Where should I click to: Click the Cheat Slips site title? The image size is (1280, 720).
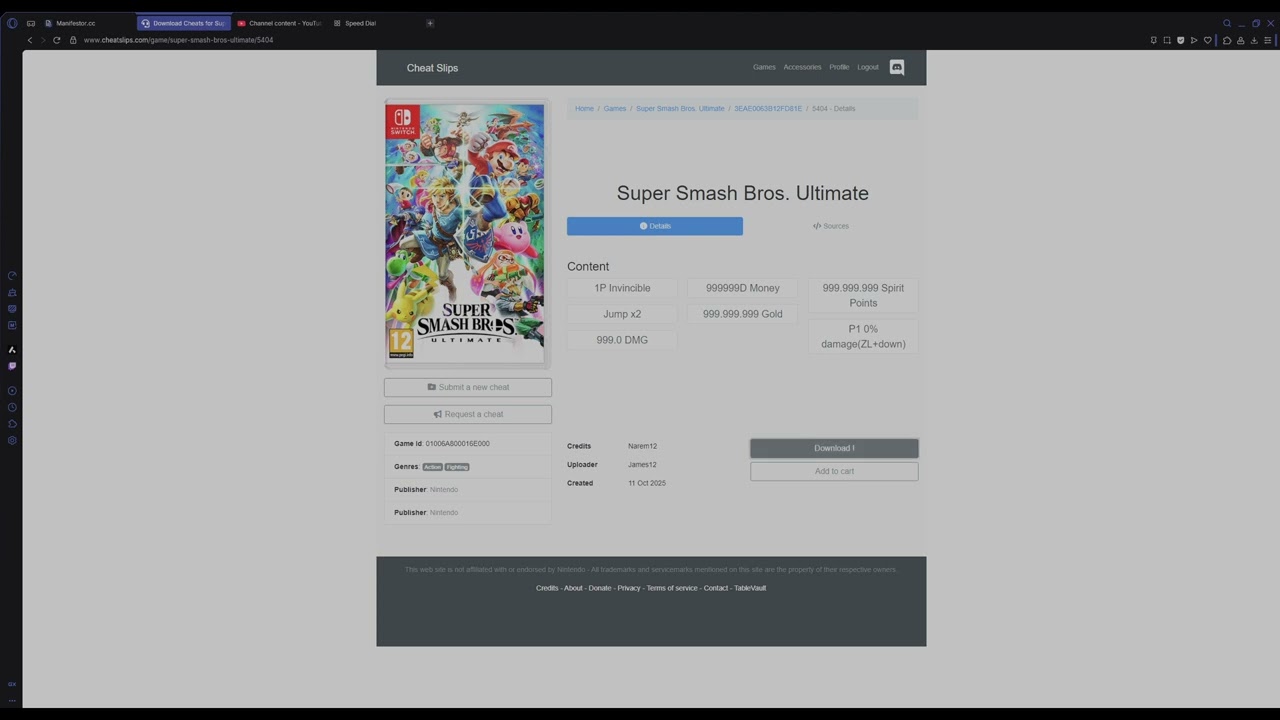pyautogui.click(x=432, y=68)
